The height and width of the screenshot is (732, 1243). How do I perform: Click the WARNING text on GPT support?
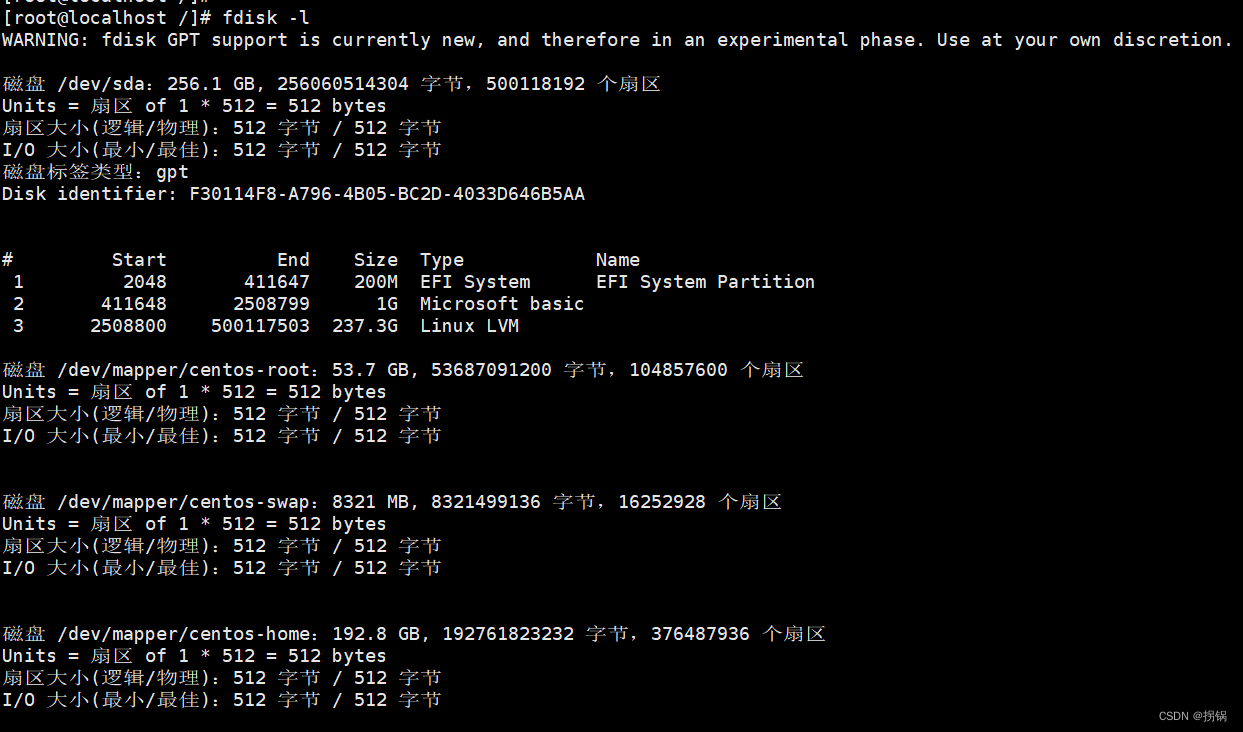coord(618,40)
